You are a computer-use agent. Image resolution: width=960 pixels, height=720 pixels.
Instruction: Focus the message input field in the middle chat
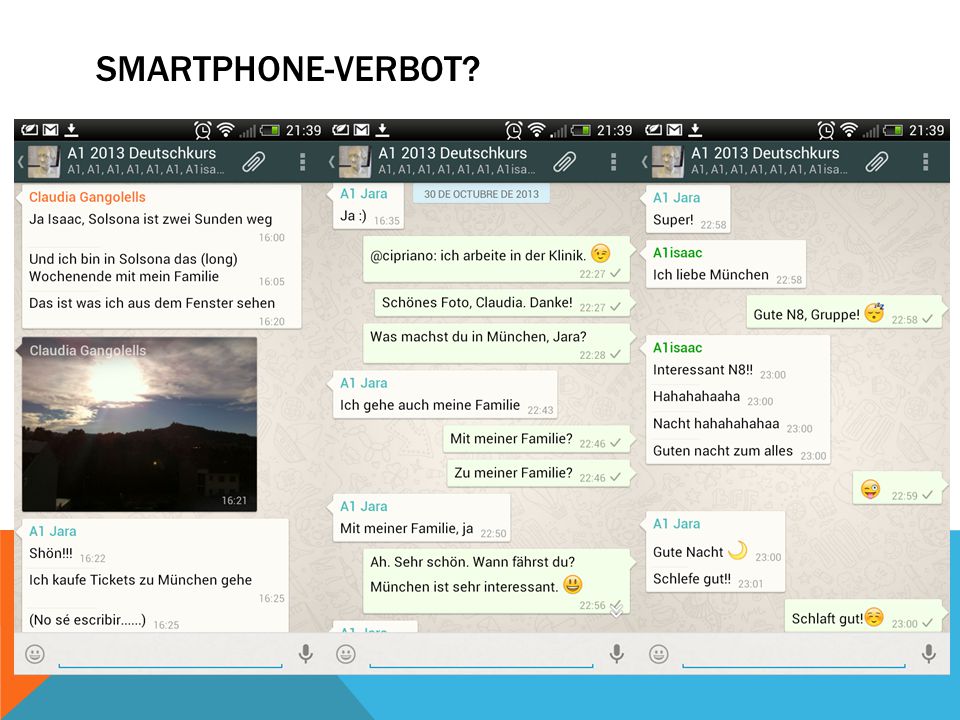click(x=481, y=654)
